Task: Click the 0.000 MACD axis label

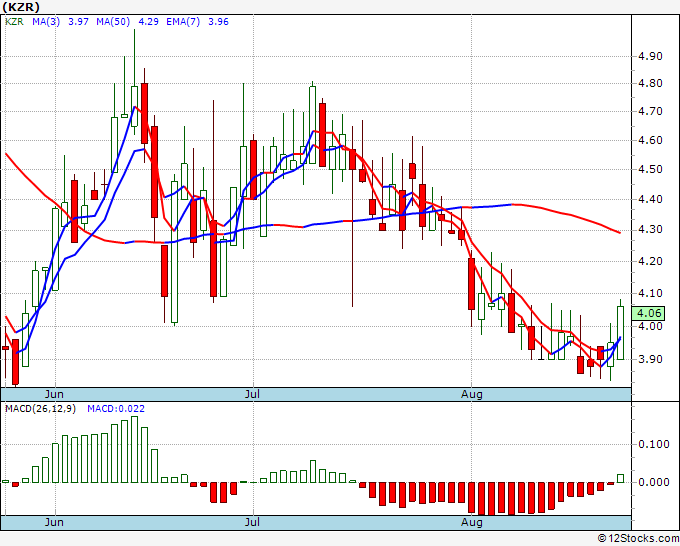Action: [x=654, y=482]
